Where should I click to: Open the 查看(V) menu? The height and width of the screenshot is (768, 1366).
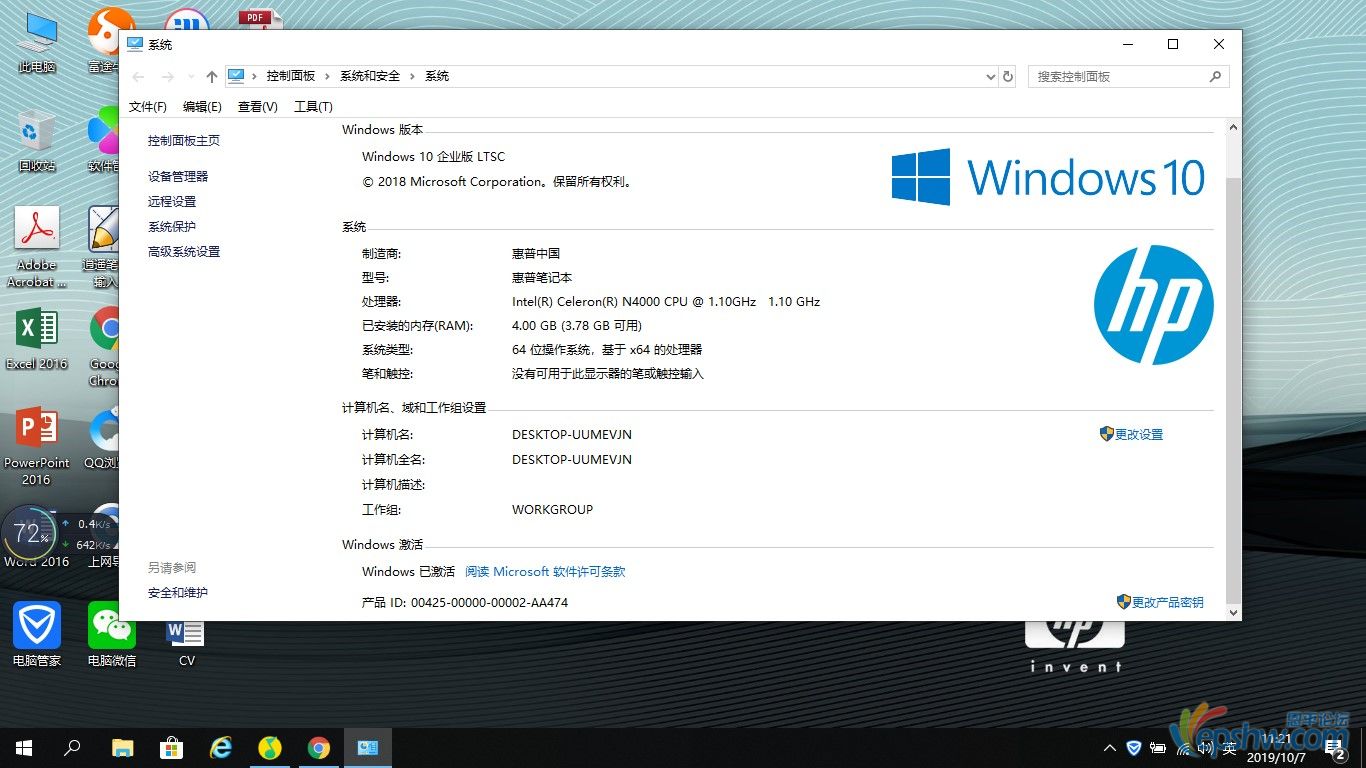point(257,106)
